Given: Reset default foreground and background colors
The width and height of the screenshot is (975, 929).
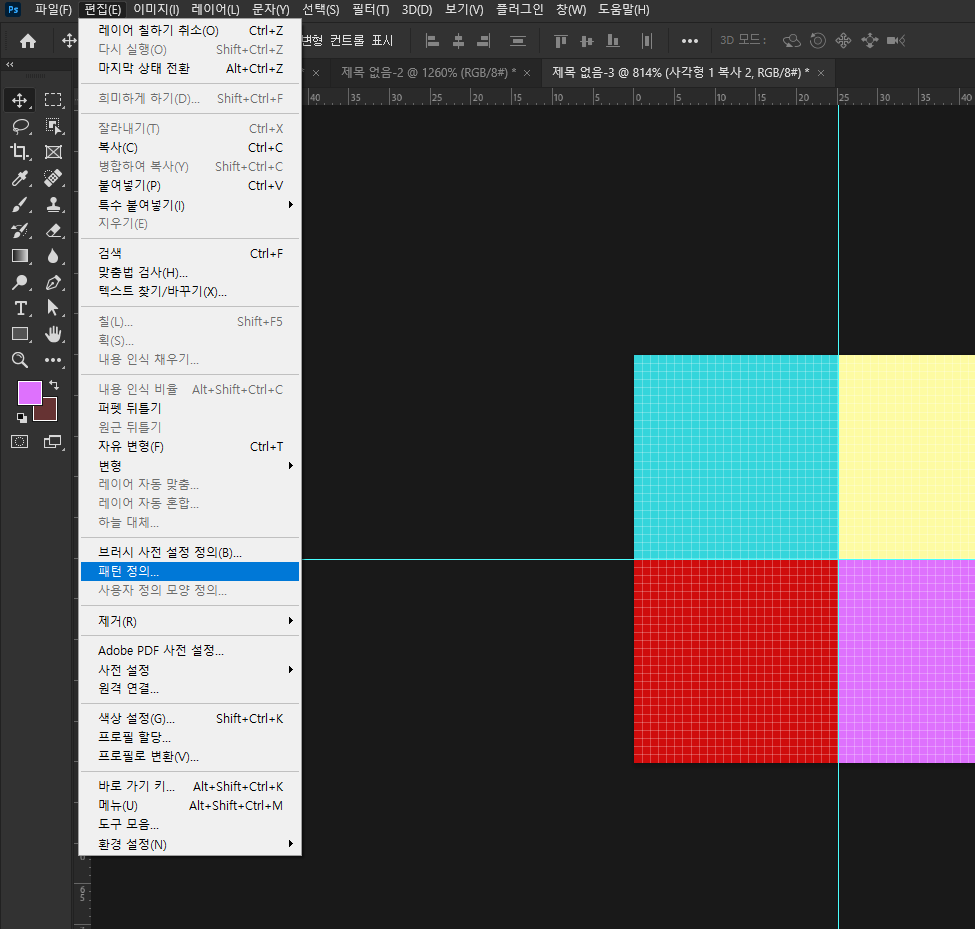Looking at the screenshot, I should click(22, 418).
